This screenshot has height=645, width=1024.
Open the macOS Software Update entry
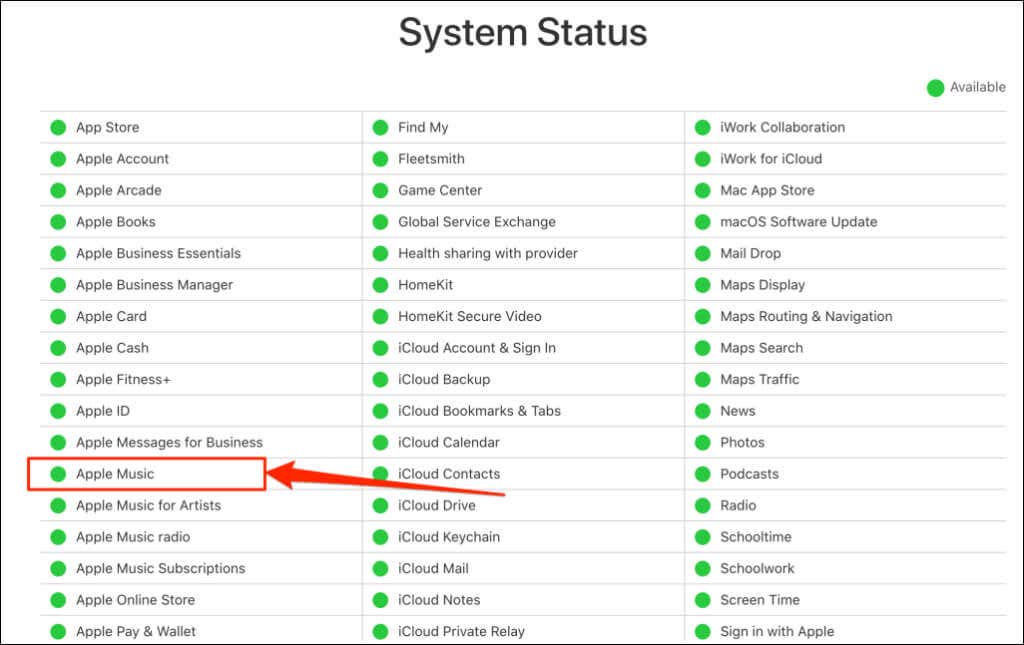799,222
